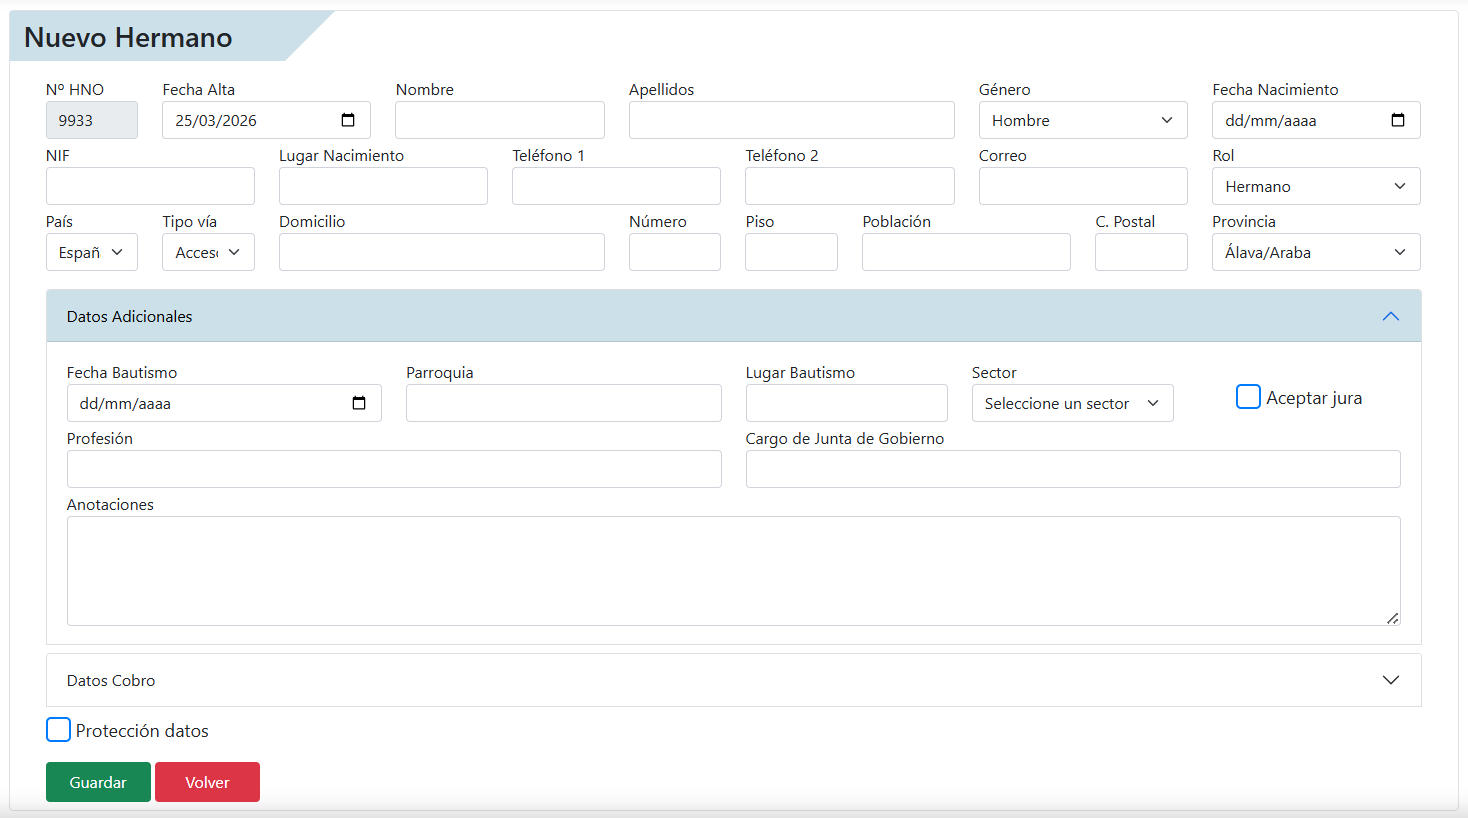Select a sector from the Sector dropdown

pos(1071,403)
